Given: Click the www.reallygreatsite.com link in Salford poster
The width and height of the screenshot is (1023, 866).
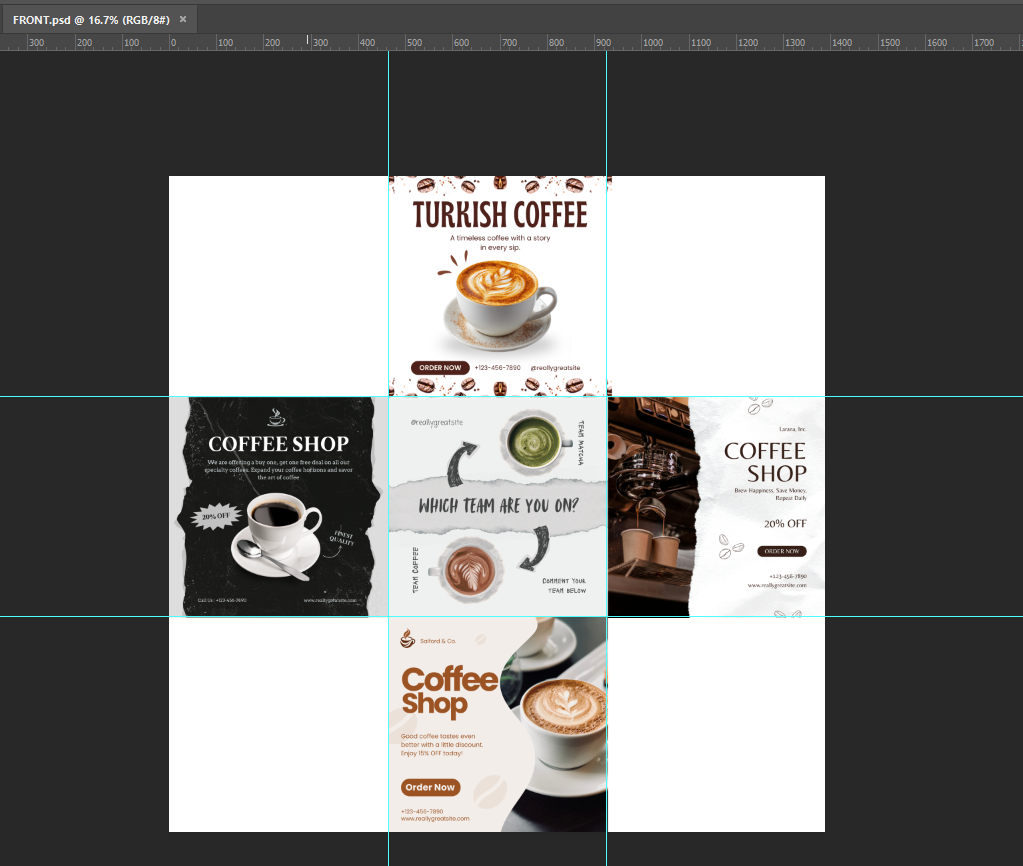Looking at the screenshot, I should click(x=435, y=818).
